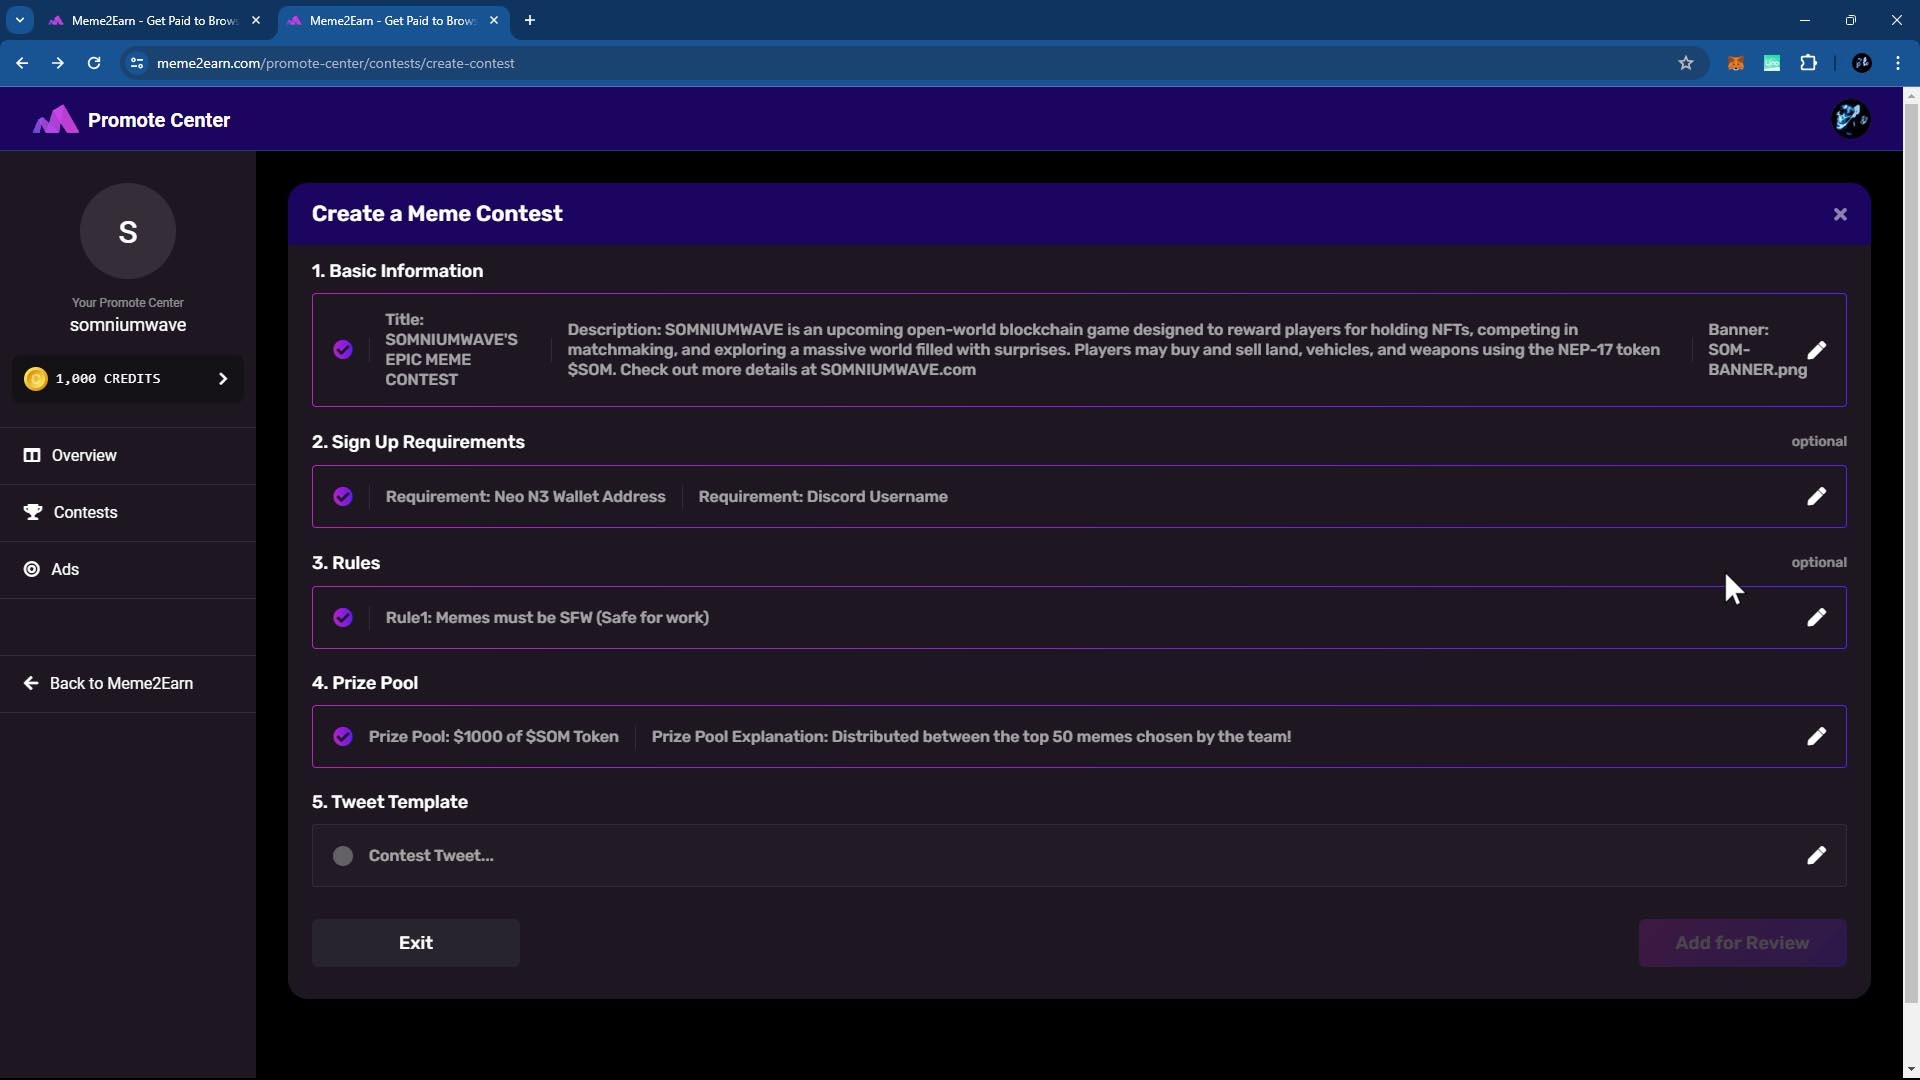Reload the current page
The image size is (1920, 1080).
(x=94, y=63)
